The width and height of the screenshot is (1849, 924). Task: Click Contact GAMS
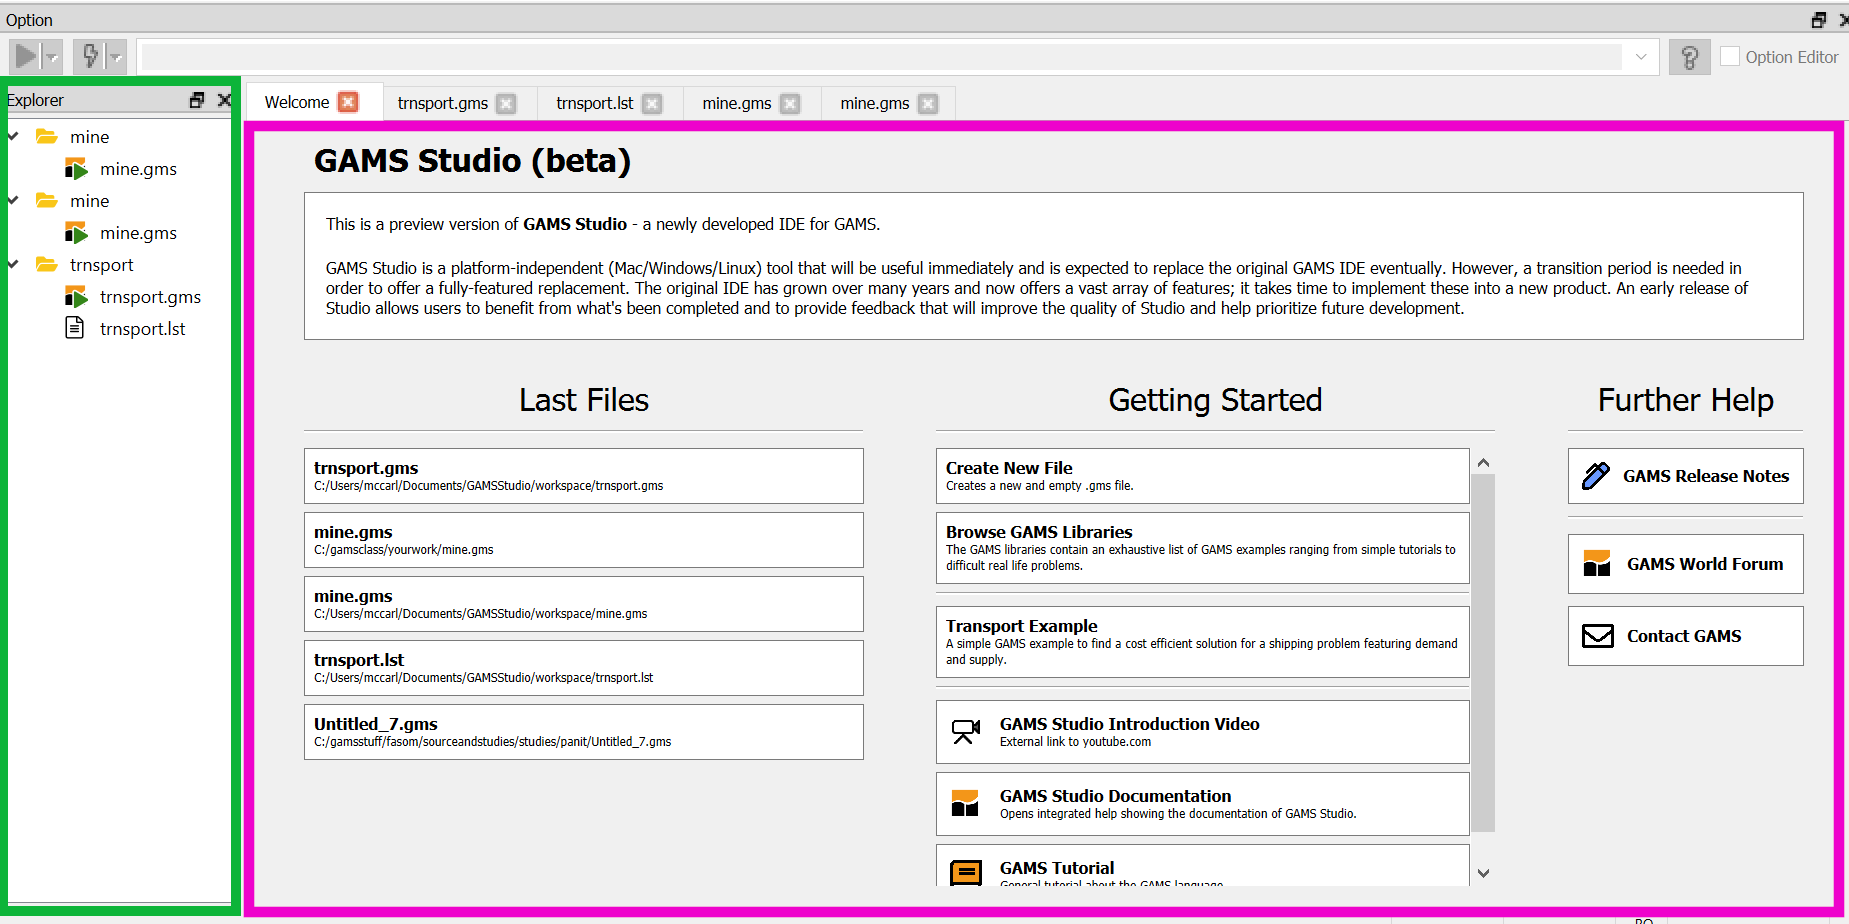click(1686, 636)
